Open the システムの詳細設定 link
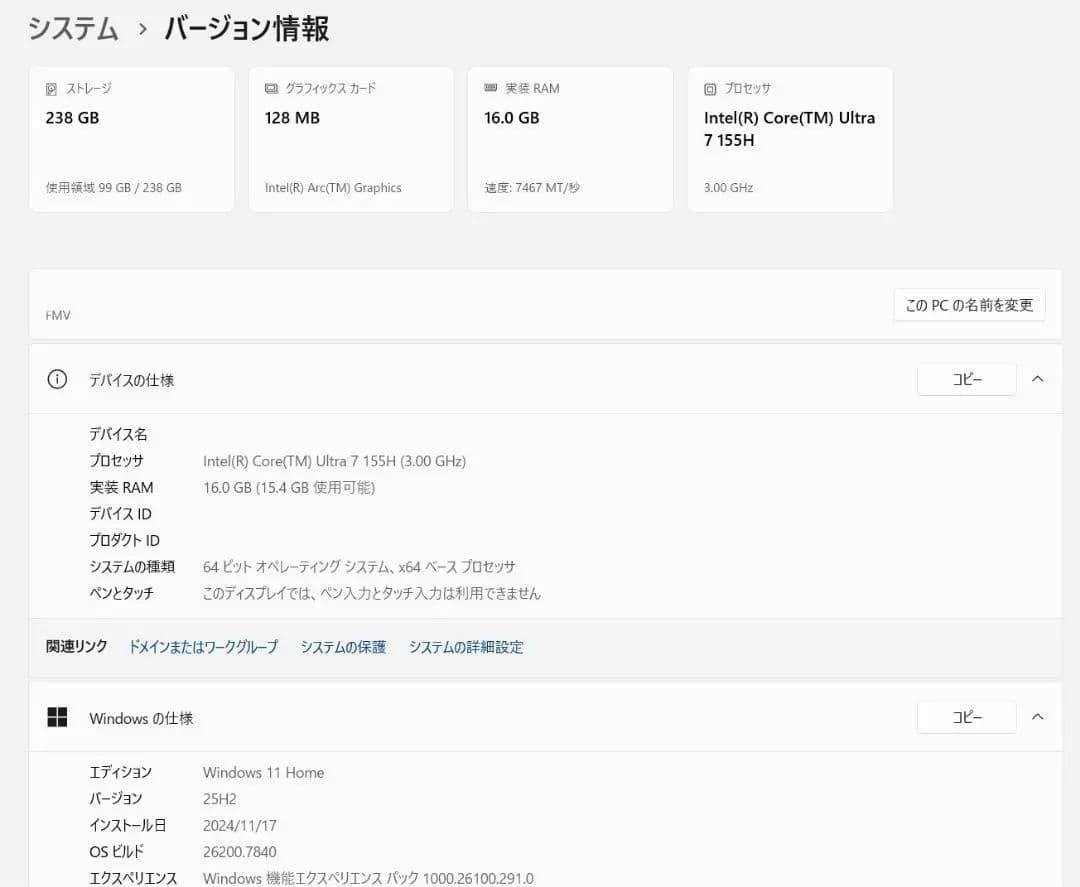The width and height of the screenshot is (1080, 887). (465, 647)
